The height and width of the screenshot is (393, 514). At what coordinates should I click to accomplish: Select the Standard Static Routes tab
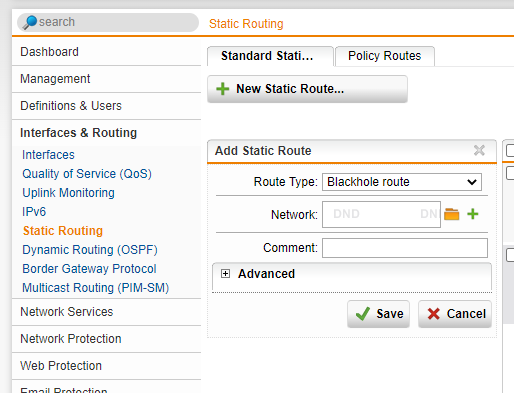click(x=270, y=56)
